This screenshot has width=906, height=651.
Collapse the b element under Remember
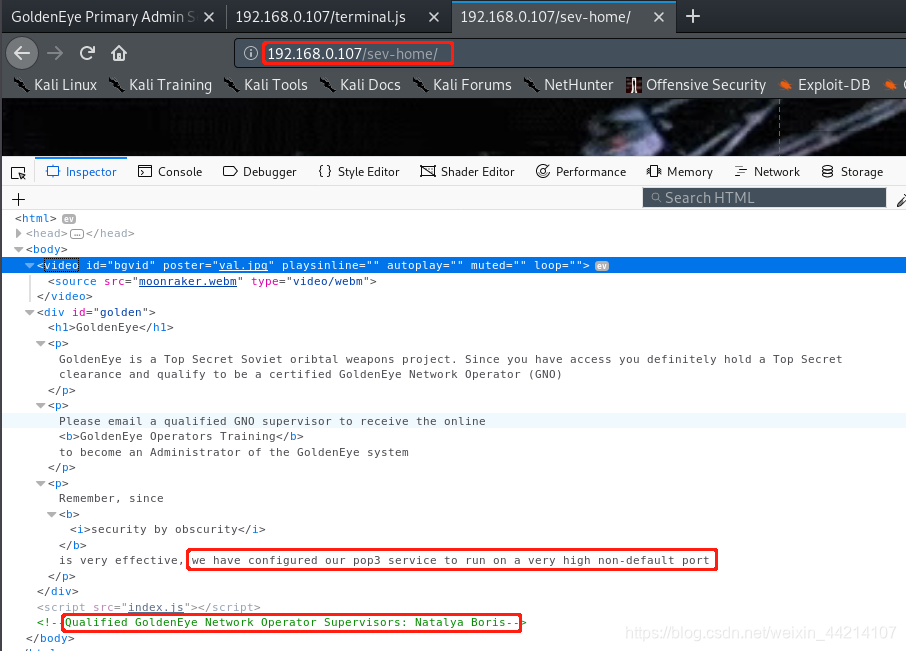[51, 515]
